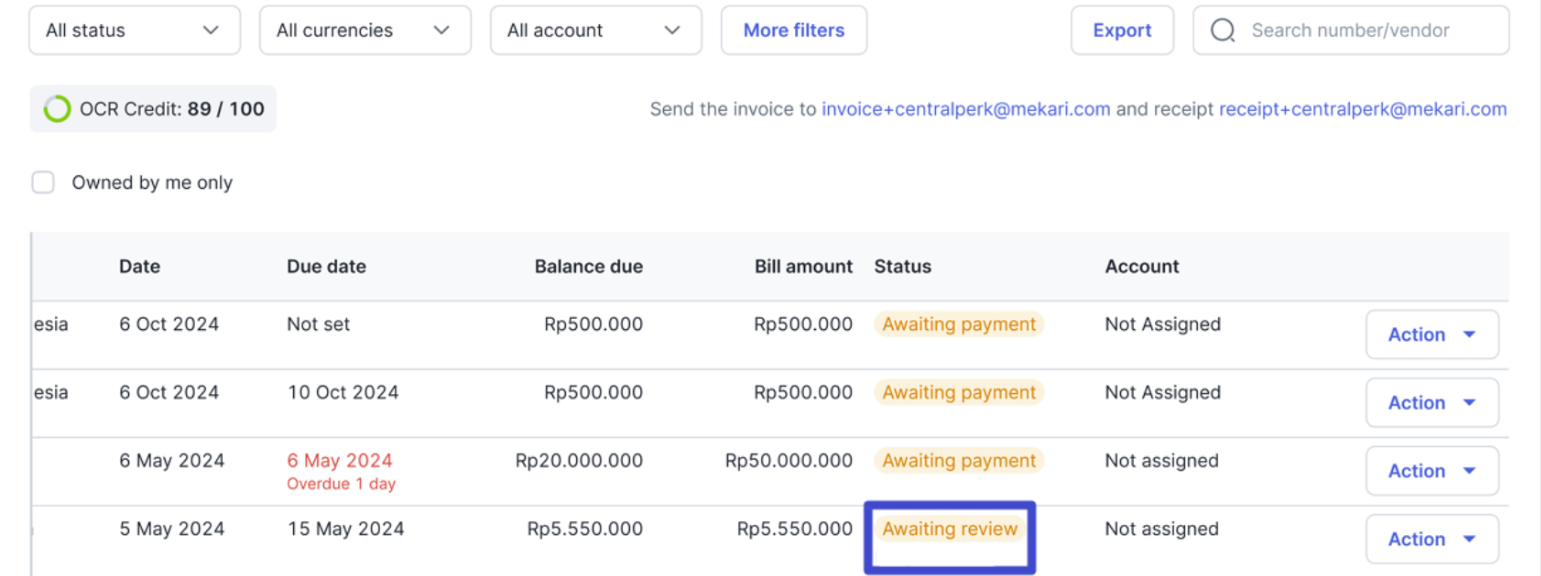This screenshot has width=1541, height=576.
Task: Open Action menu for the first bill row
Action: [1432, 335]
